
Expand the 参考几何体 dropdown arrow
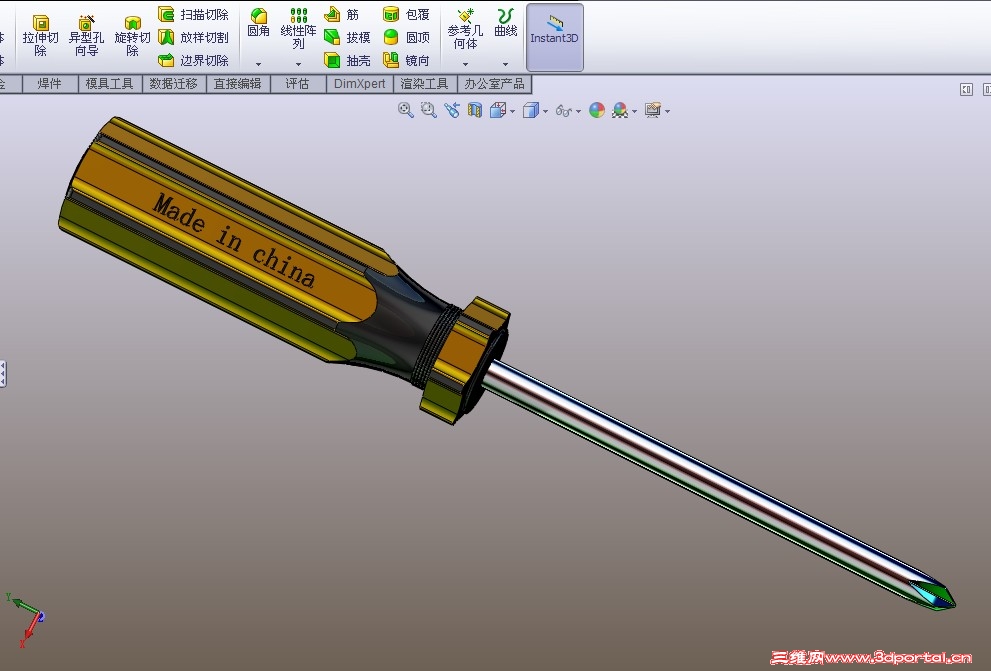[x=465, y=64]
